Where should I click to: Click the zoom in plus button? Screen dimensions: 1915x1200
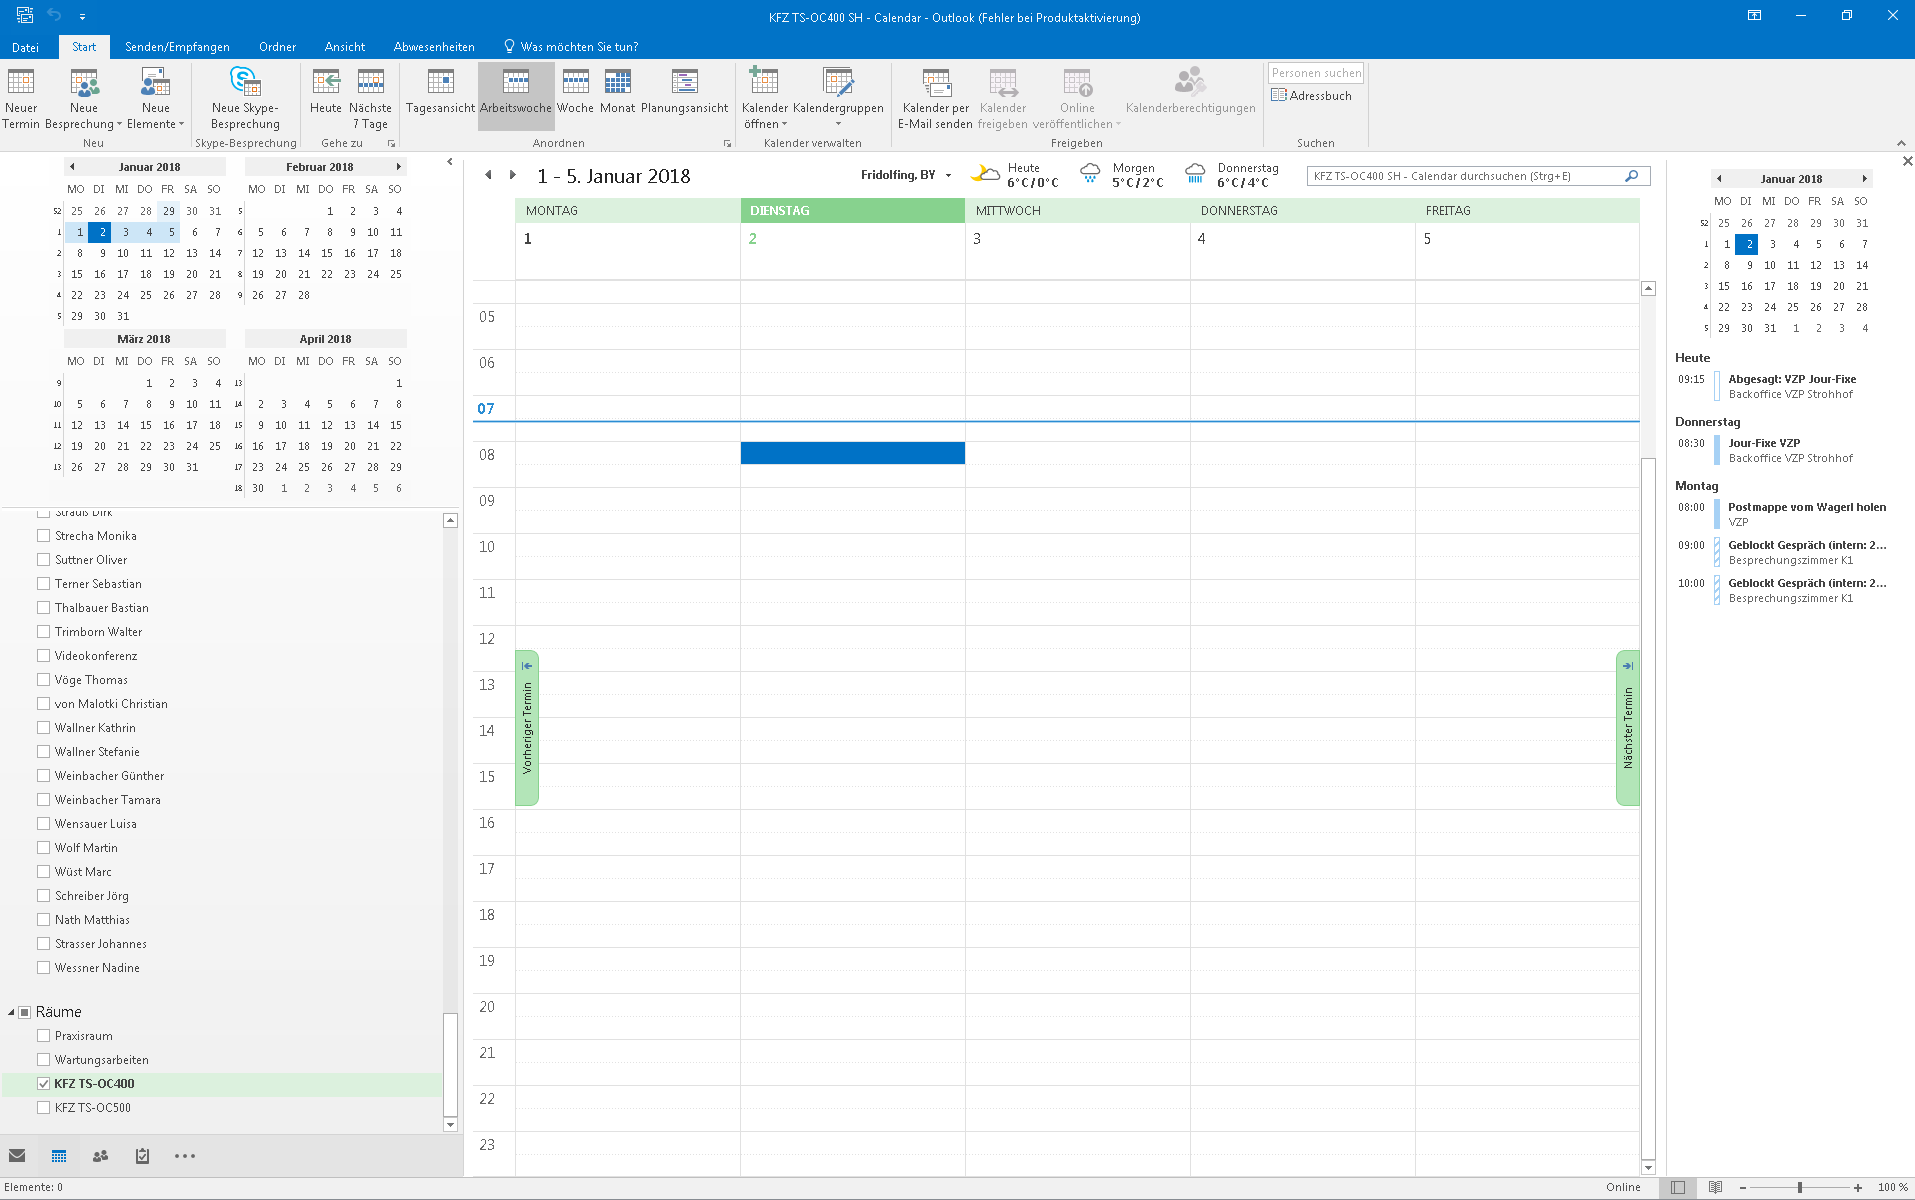pyautogui.click(x=1858, y=1188)
